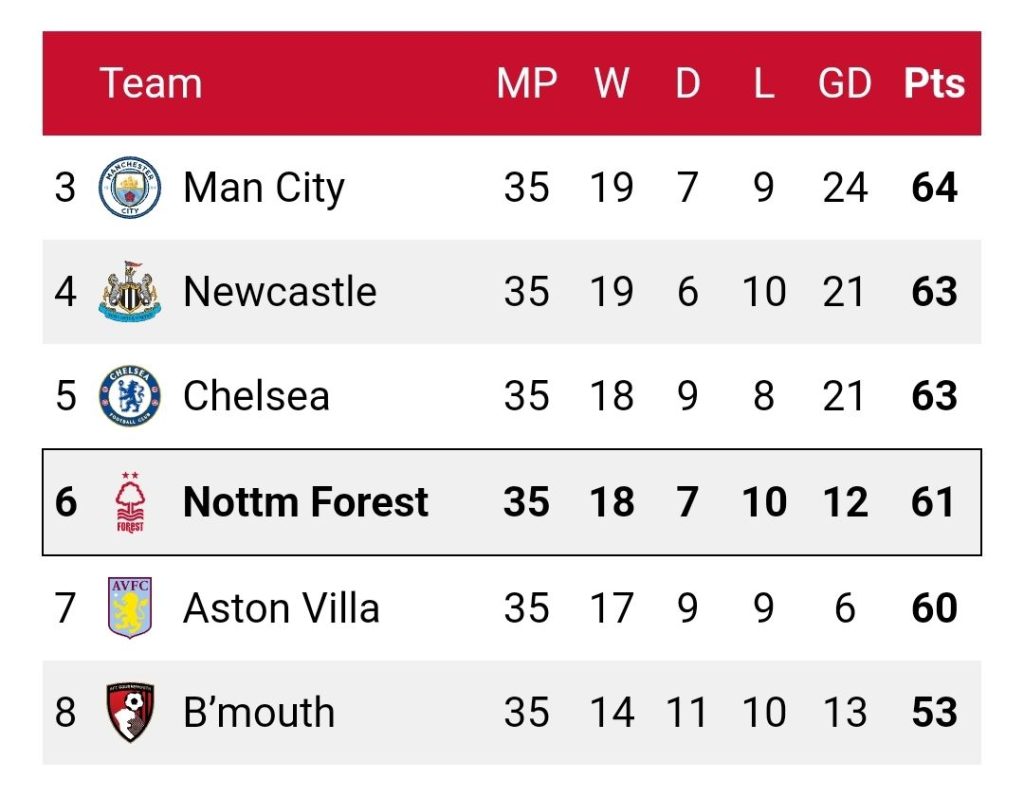This screenshot has height=797, width=1024.
Task: Click the Bournemouth club crest
Action: tap(130, 712)
